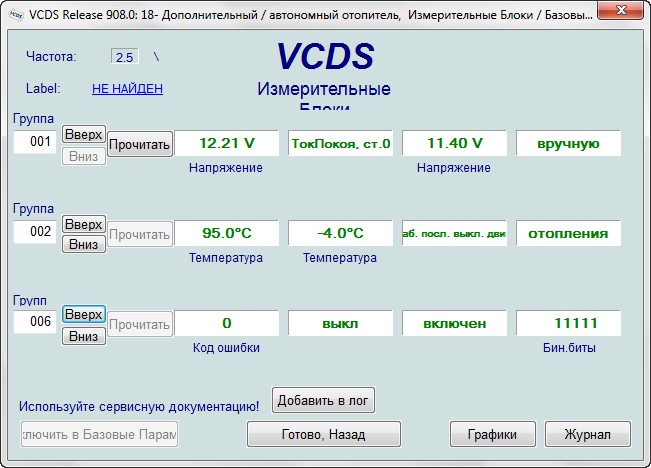The width and height of the screenshot is (651, 468).
Task: Select the включен value field
Action: pyautogui.click(x=455, y=323)
